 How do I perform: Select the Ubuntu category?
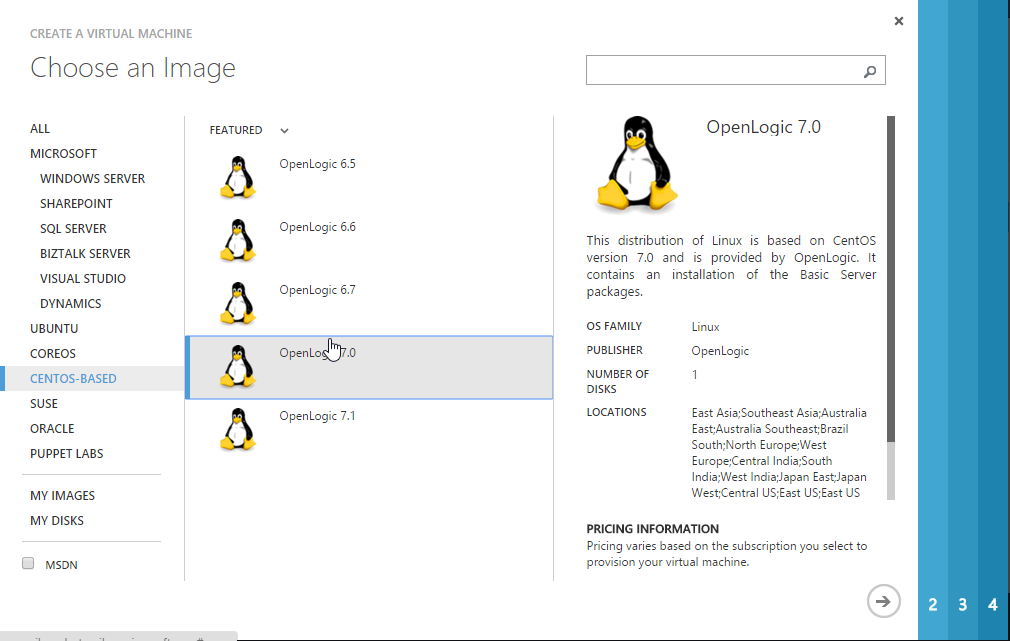point(54,329)
